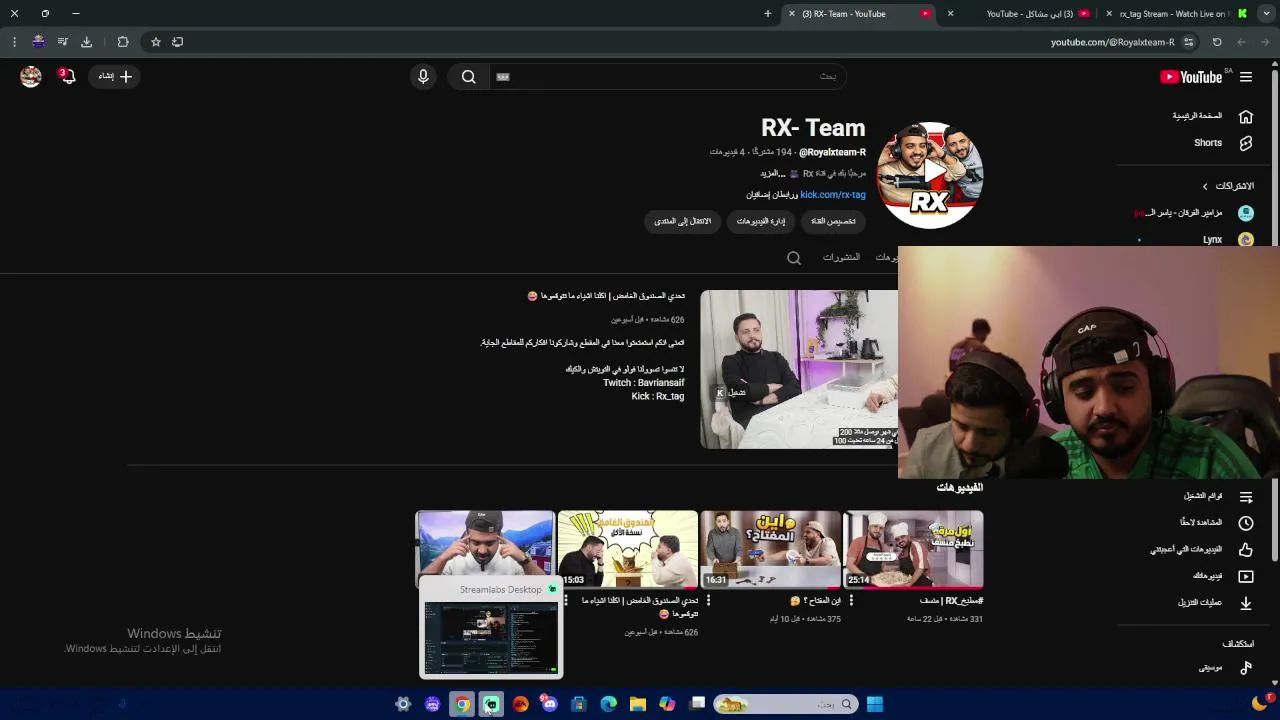The width and height of the screenshot is (1280, 720).
Task: Open Music in the Explore section
Action: pyautogui.click(x=1226, y=668)
